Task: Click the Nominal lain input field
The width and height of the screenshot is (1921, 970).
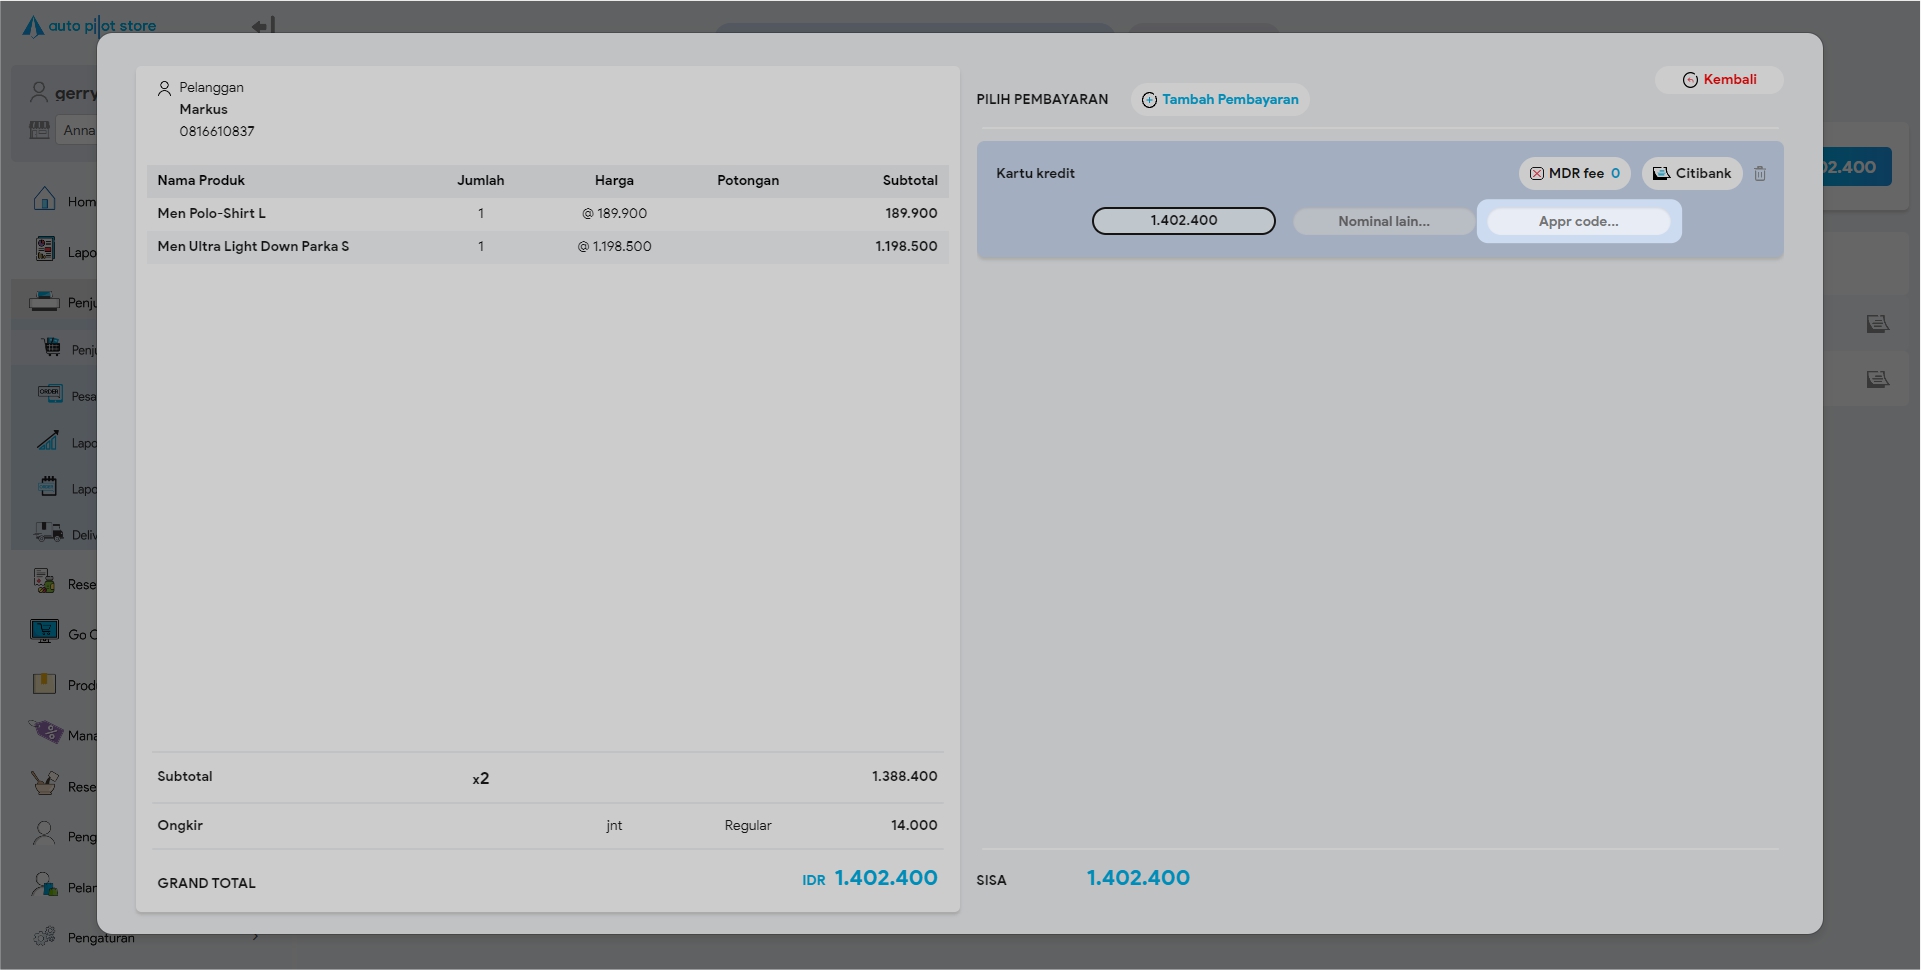Action: point(1383,222)
